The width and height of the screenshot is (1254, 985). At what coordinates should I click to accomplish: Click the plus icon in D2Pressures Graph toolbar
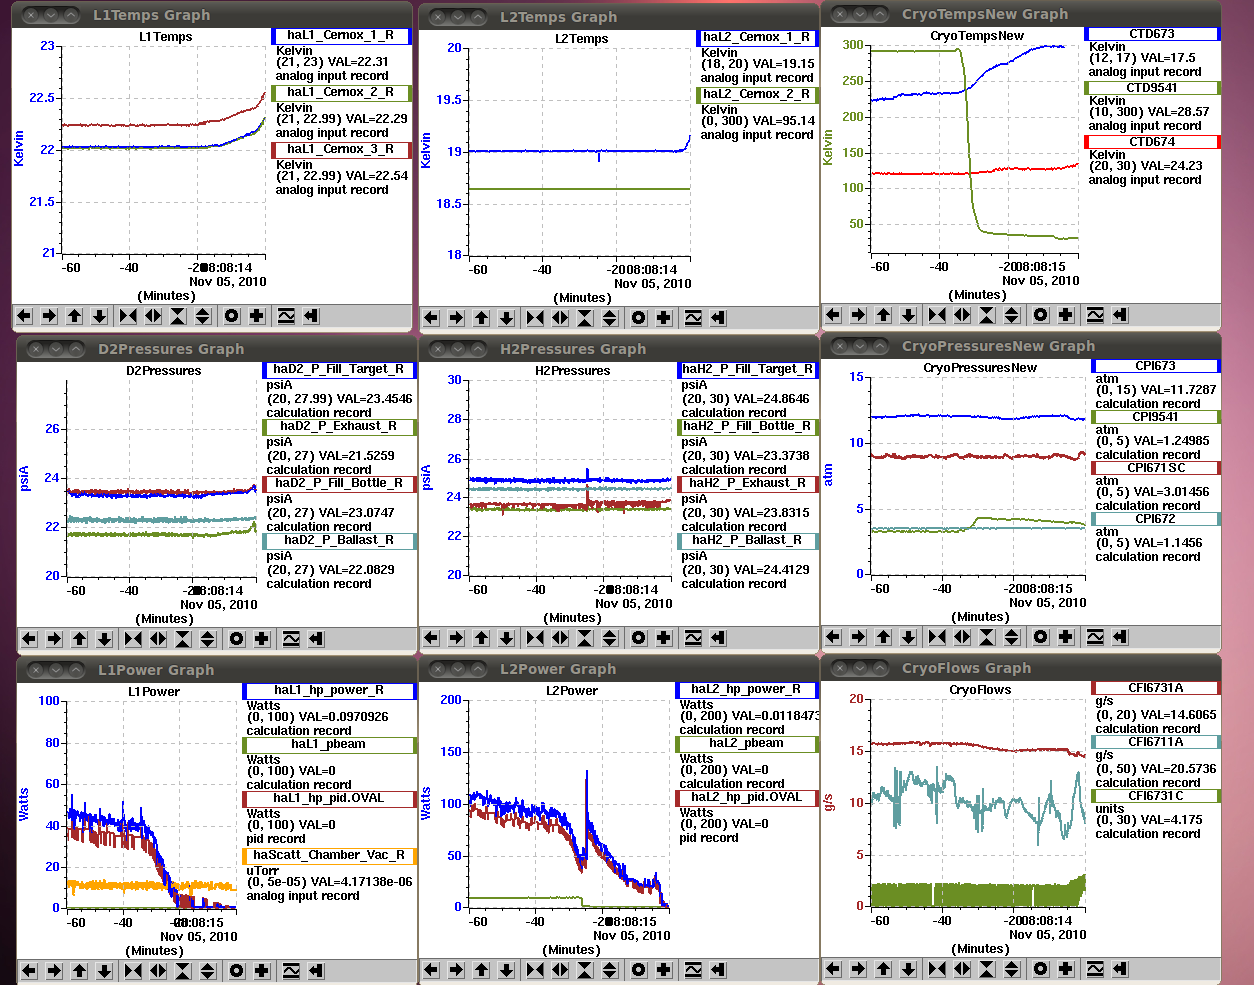click(x=262, y=639)
